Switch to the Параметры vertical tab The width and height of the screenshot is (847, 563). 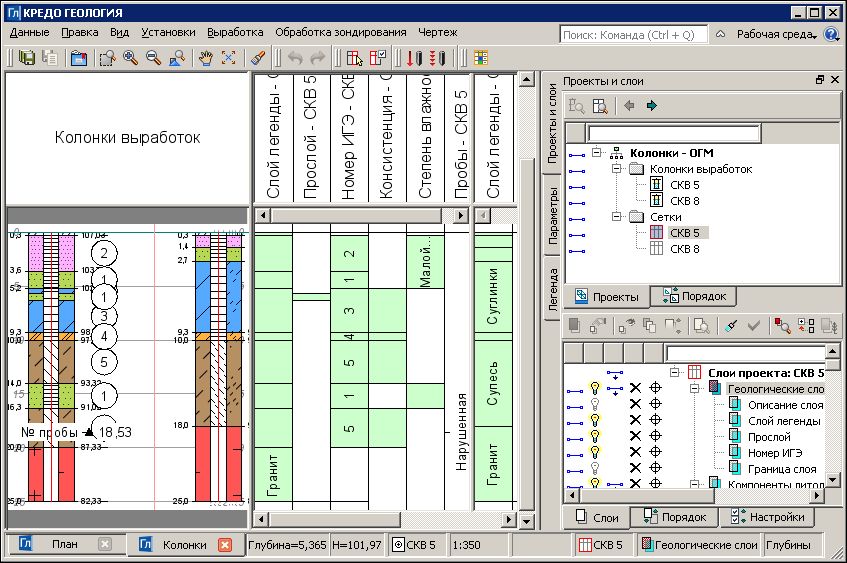pyautogui.click(x=553, y=217)
